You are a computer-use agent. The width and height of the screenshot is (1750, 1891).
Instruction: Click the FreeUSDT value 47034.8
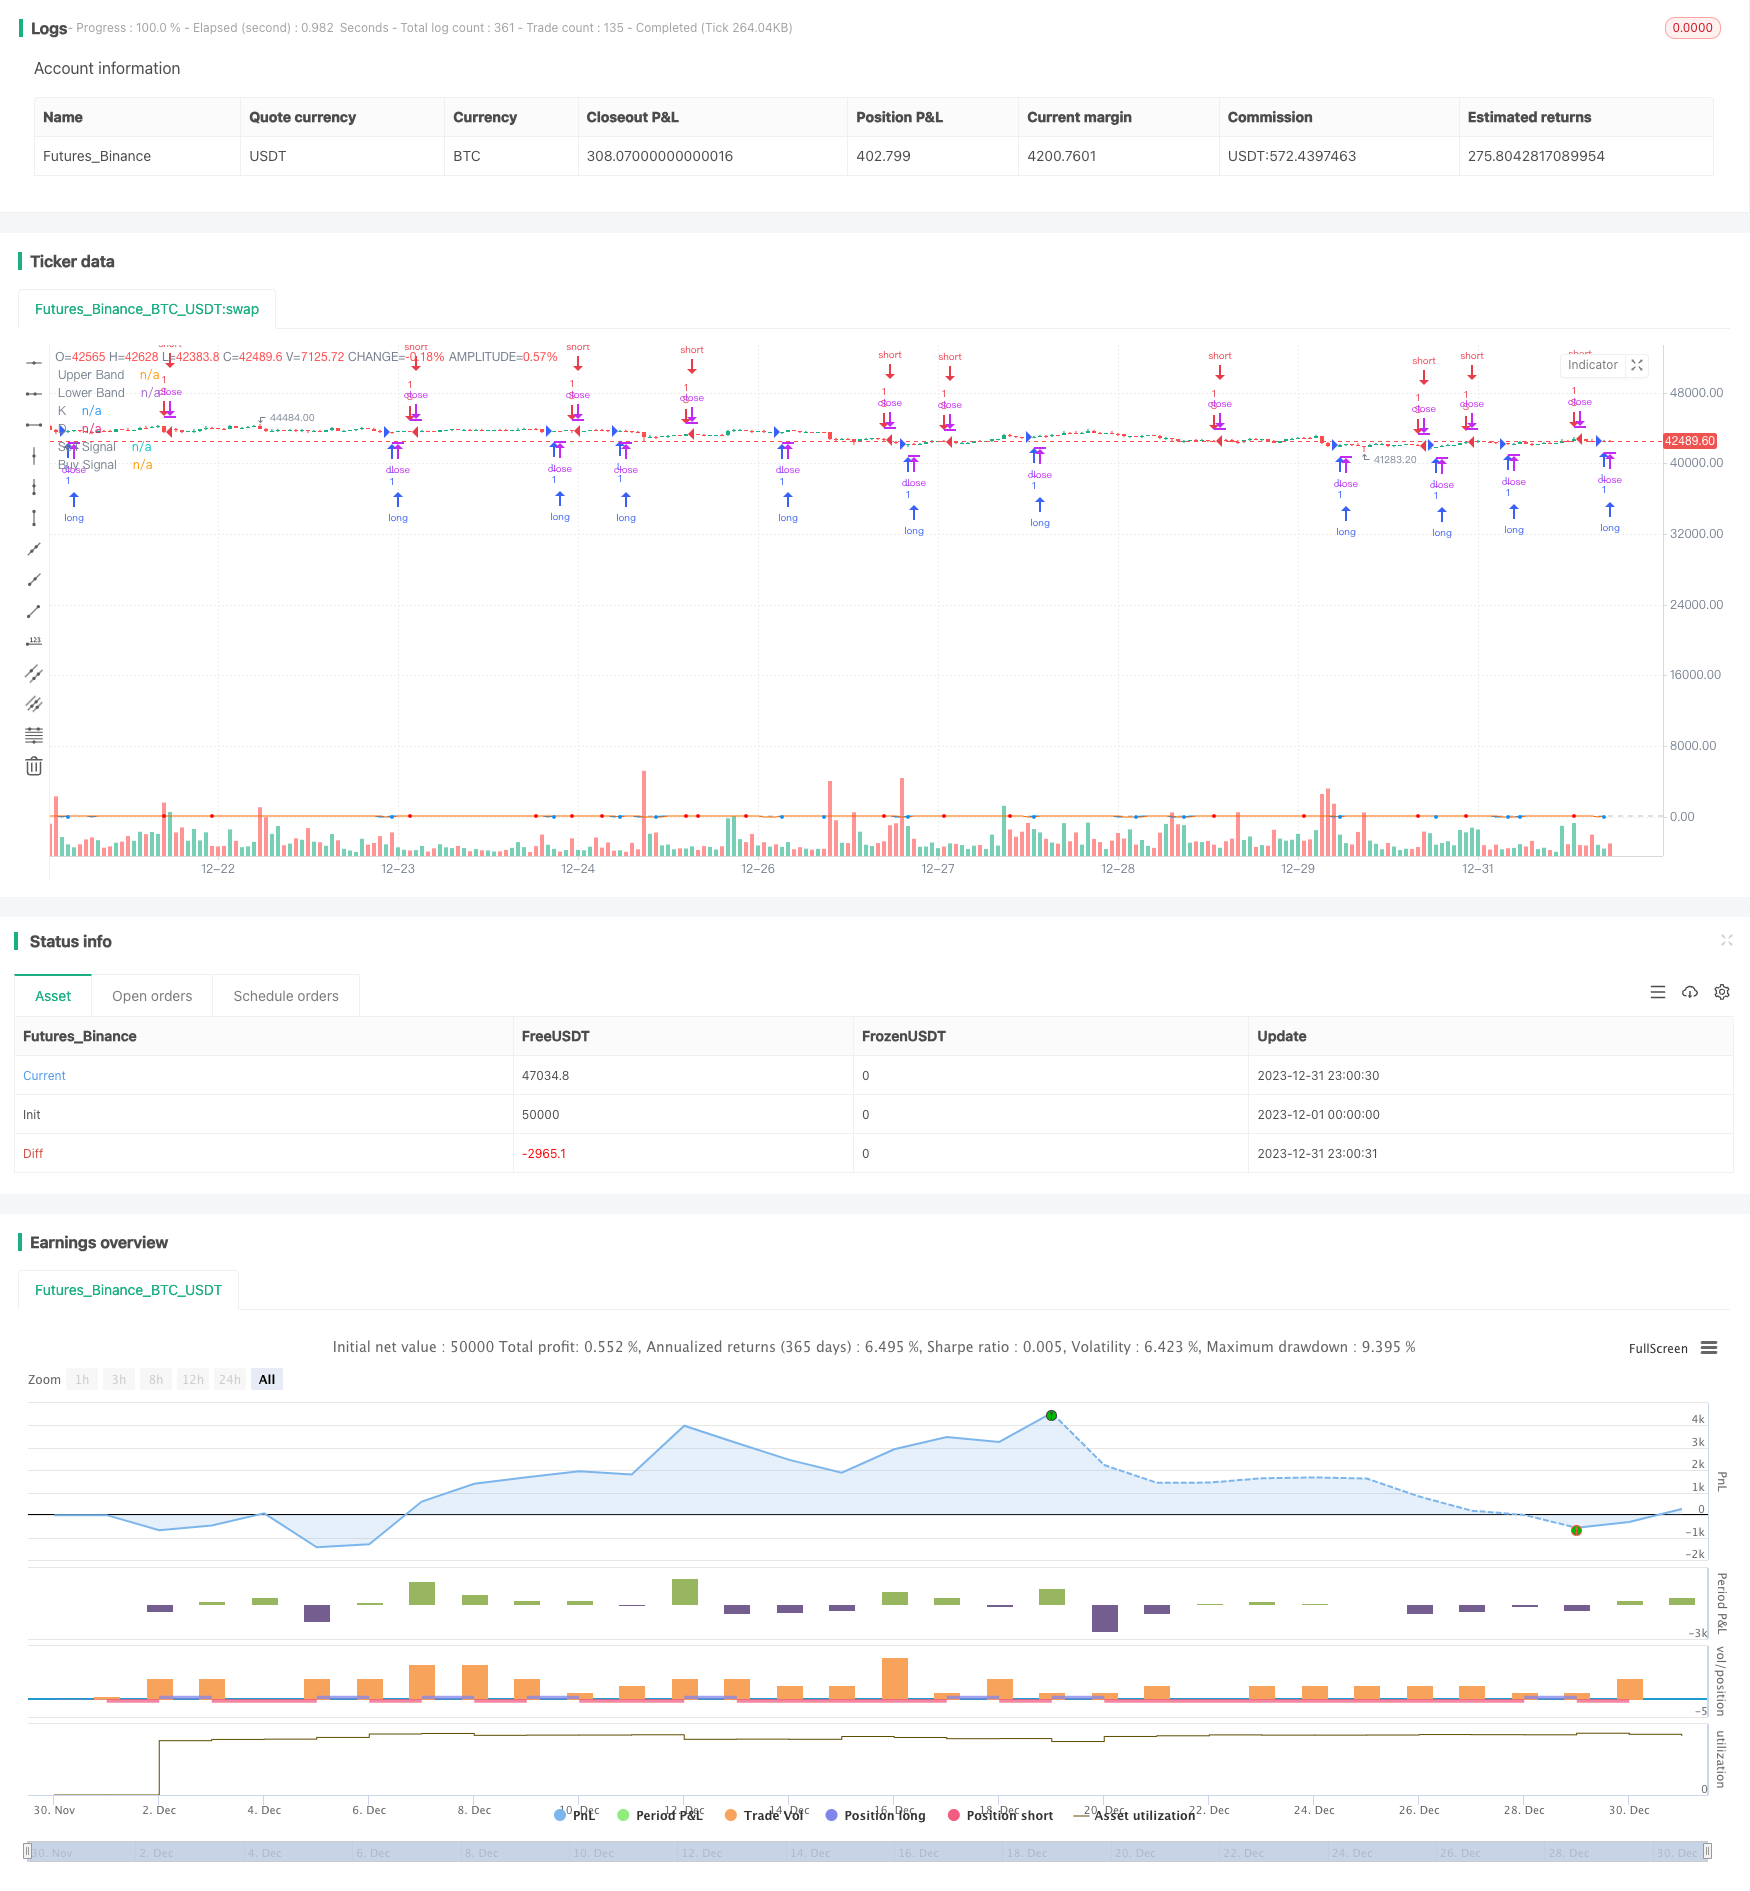coord(545,1076)
